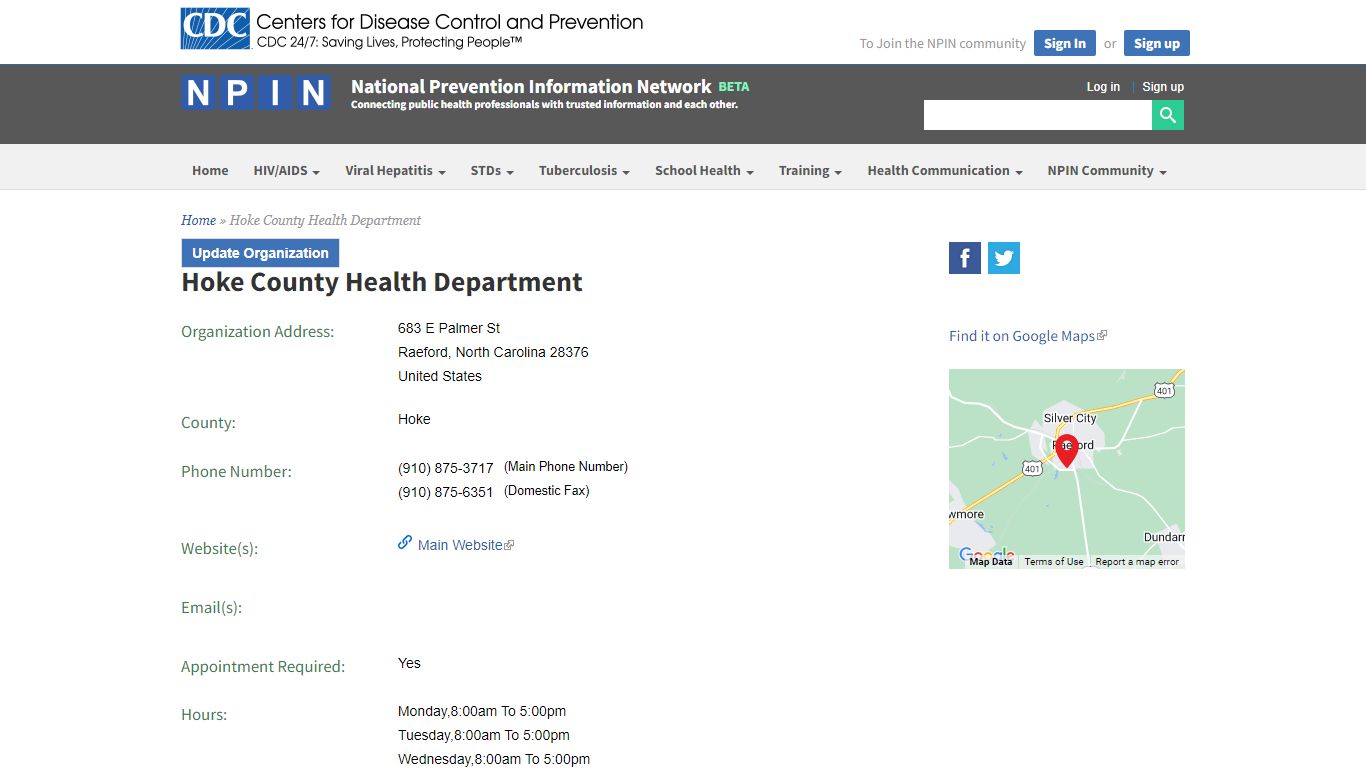This screenshot has height=768, width=1366.
Task: Focus the site search input field
Action: coord(1038,115)
